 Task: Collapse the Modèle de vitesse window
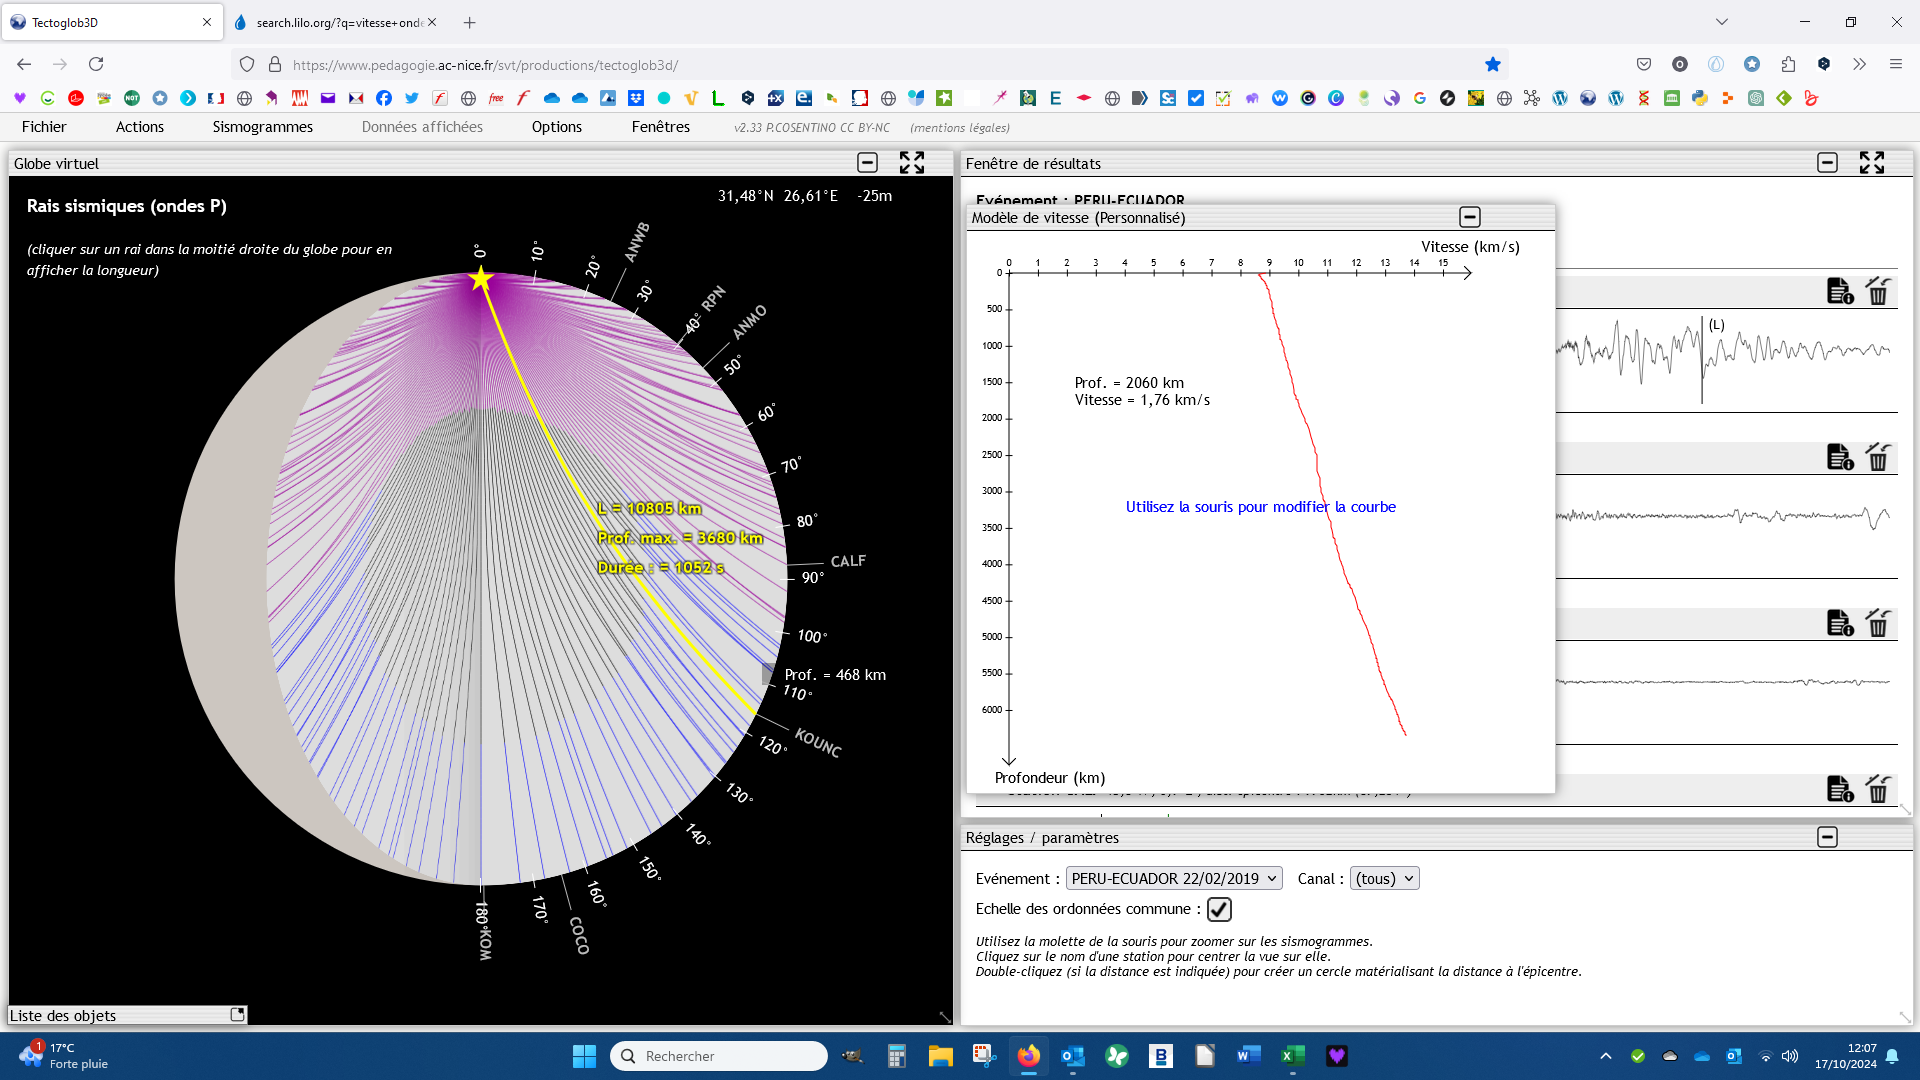tap(1469, 217)
